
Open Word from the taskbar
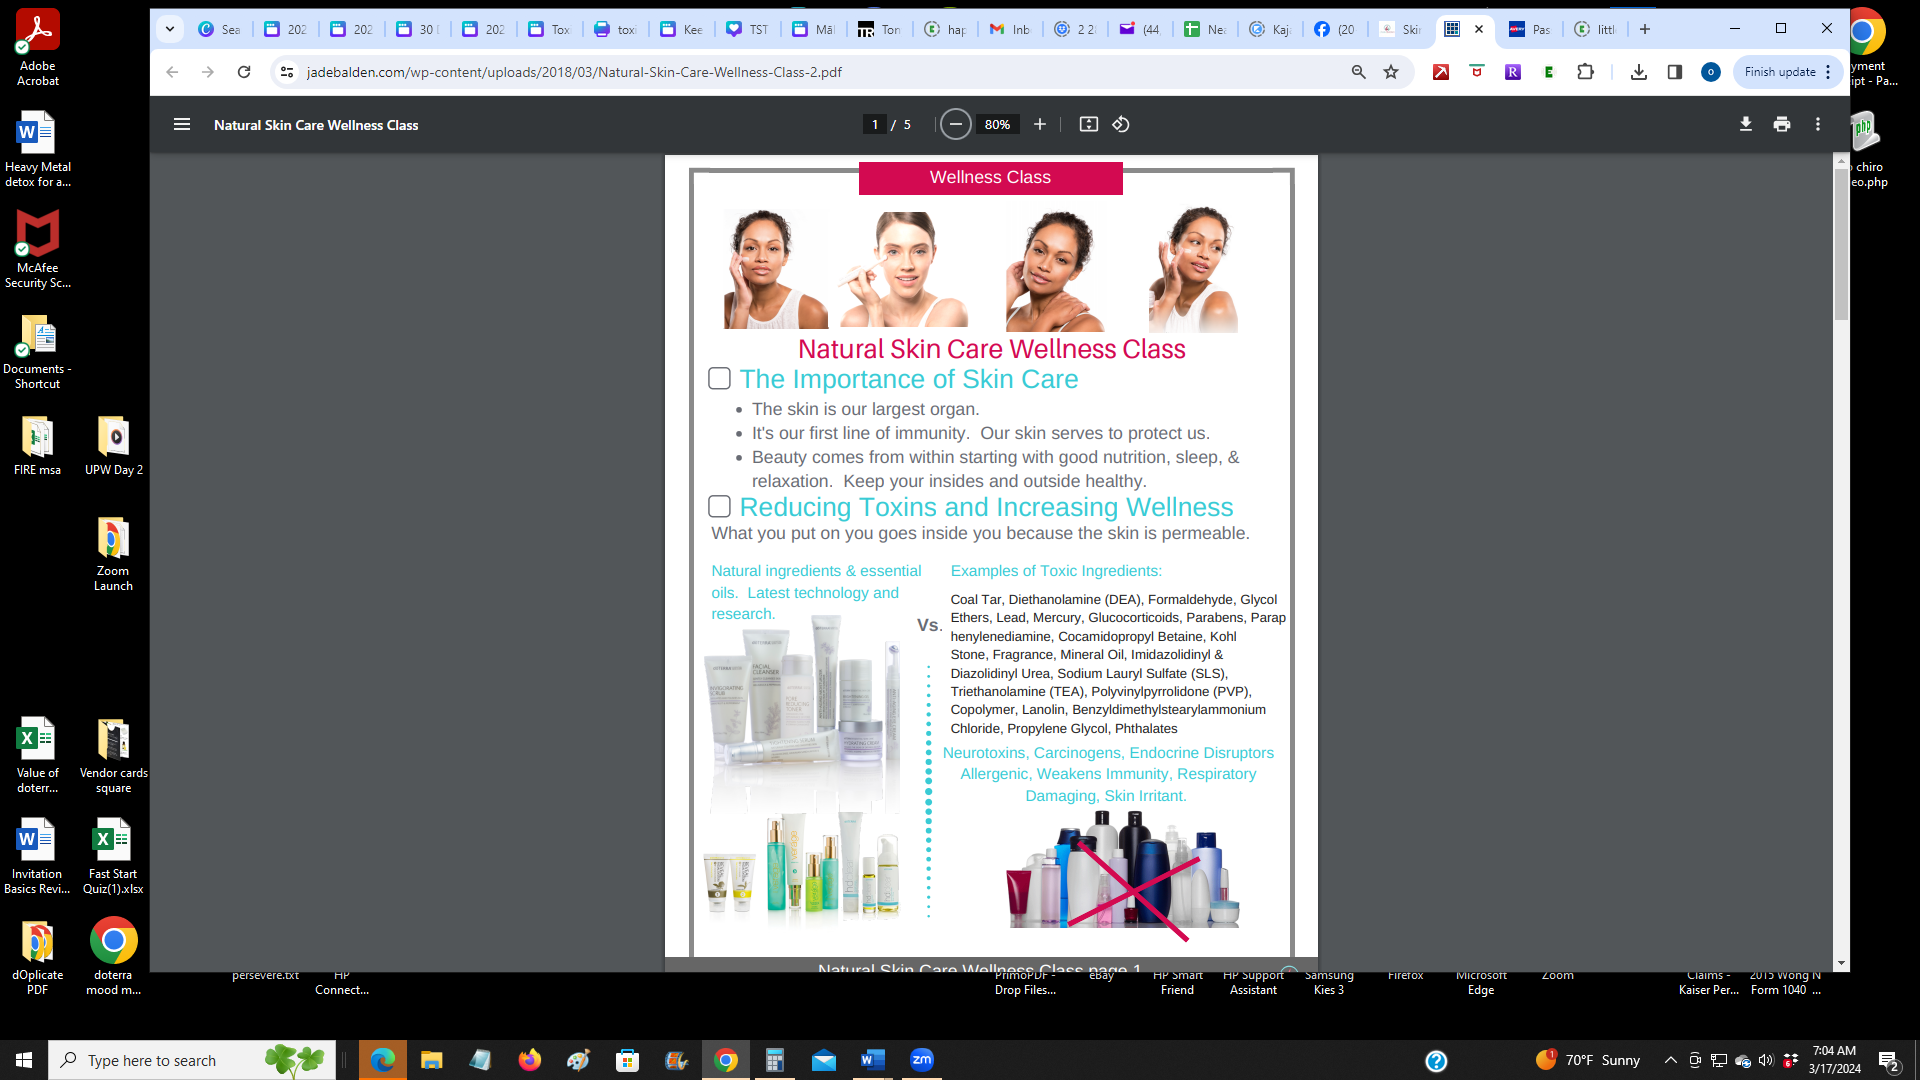pyautogui.click(x=872, y=1060)
